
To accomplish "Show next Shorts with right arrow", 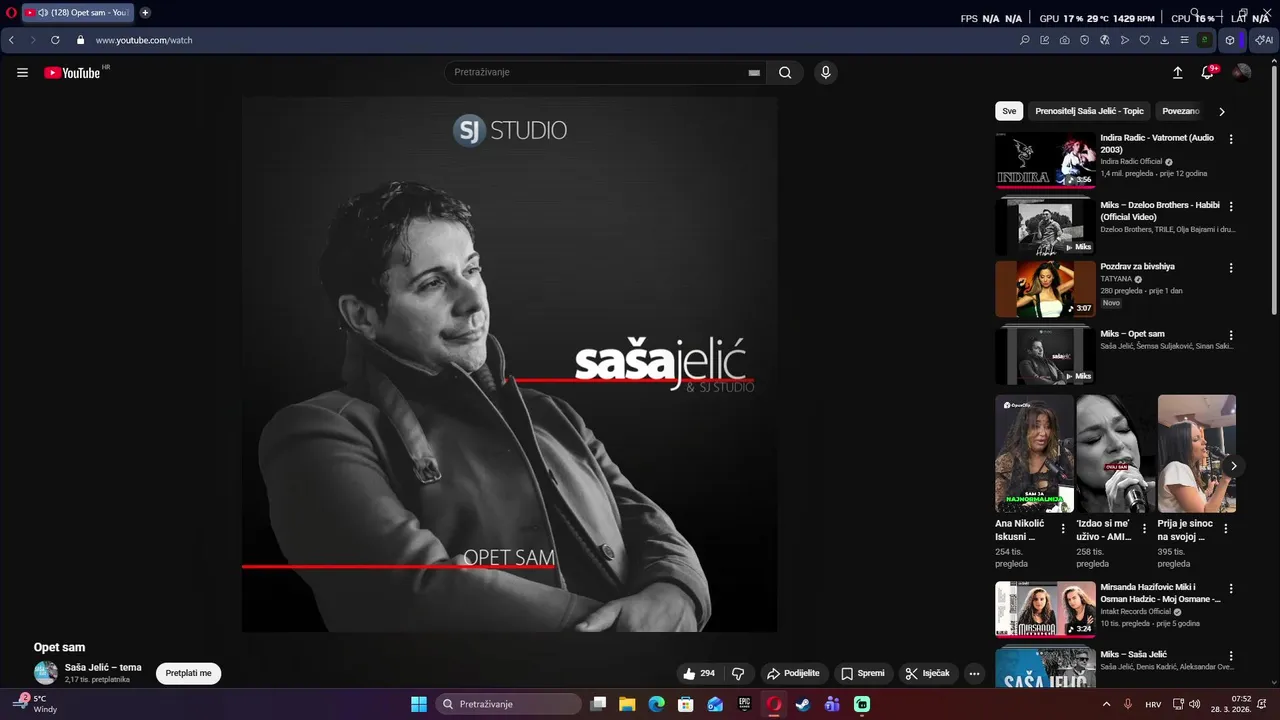I will (1233, 466).
